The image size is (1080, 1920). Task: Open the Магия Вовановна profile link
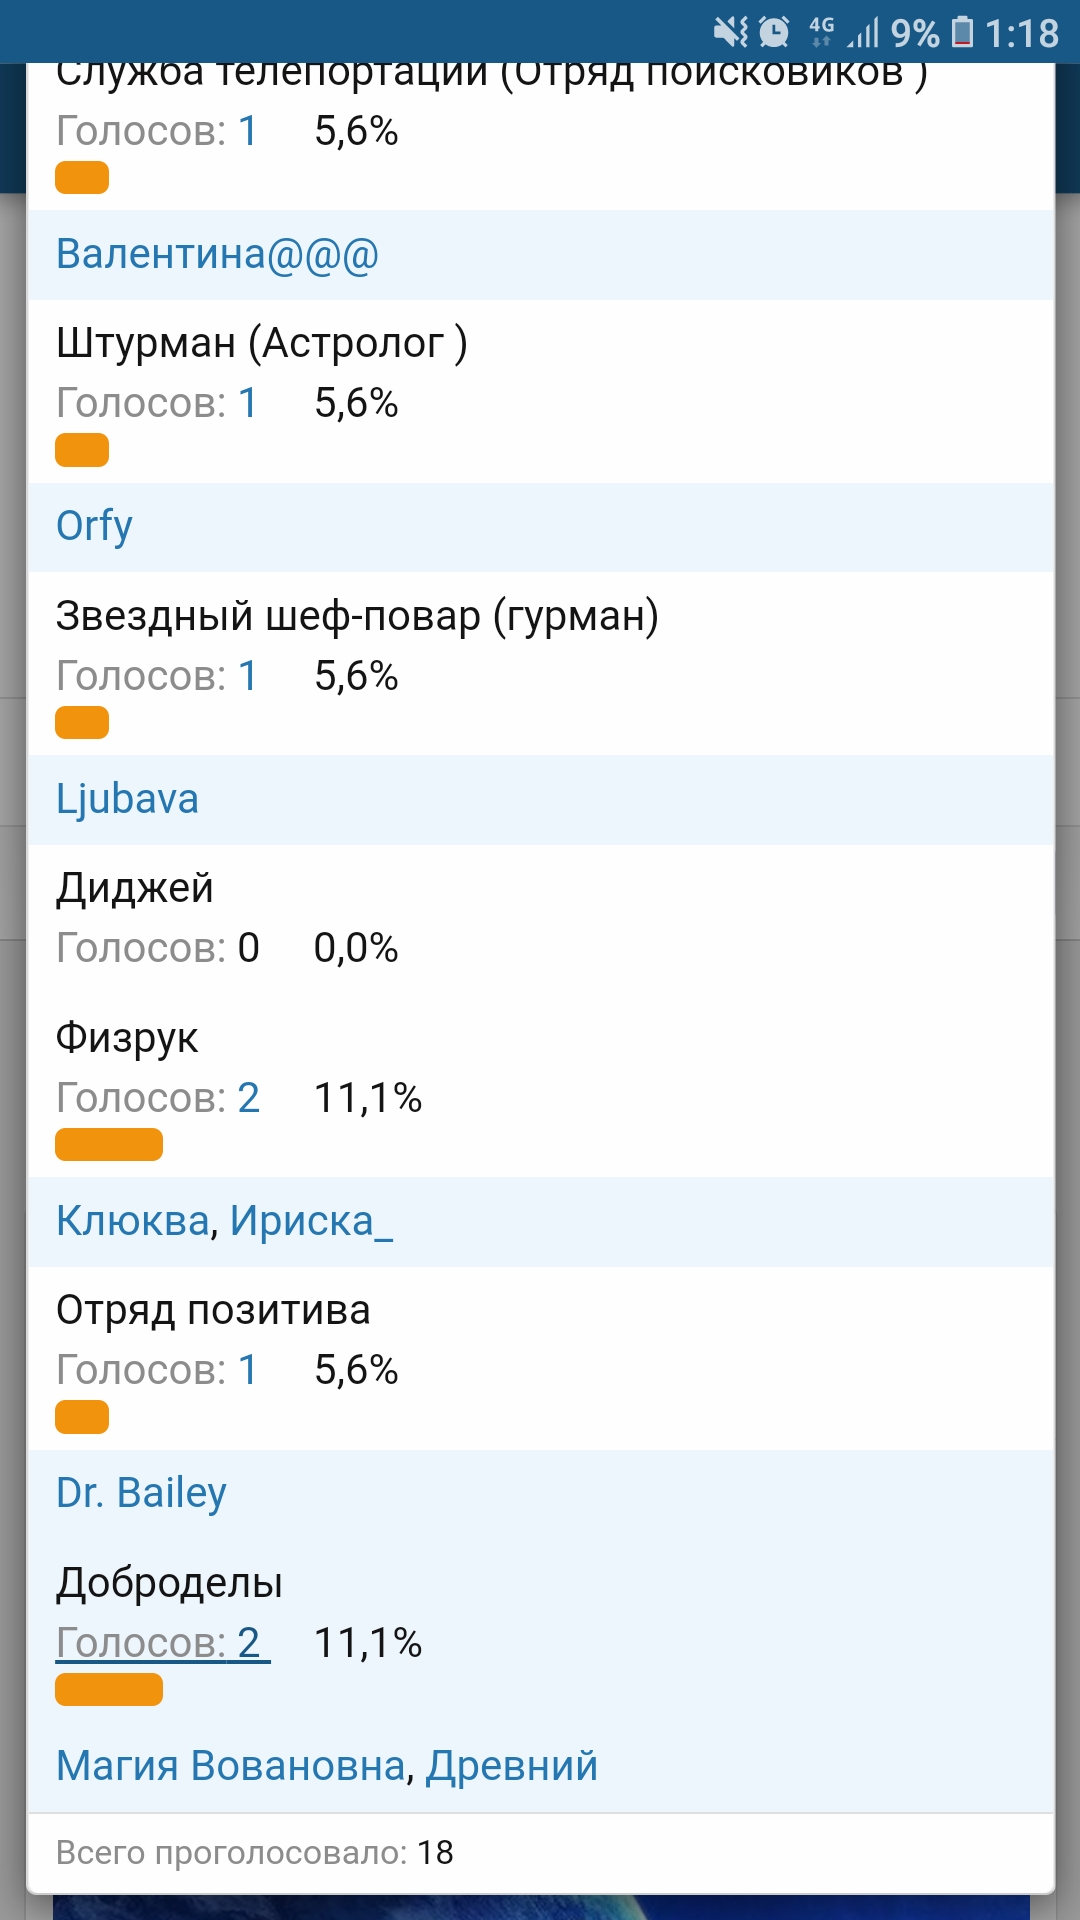tap(230, 1766)
